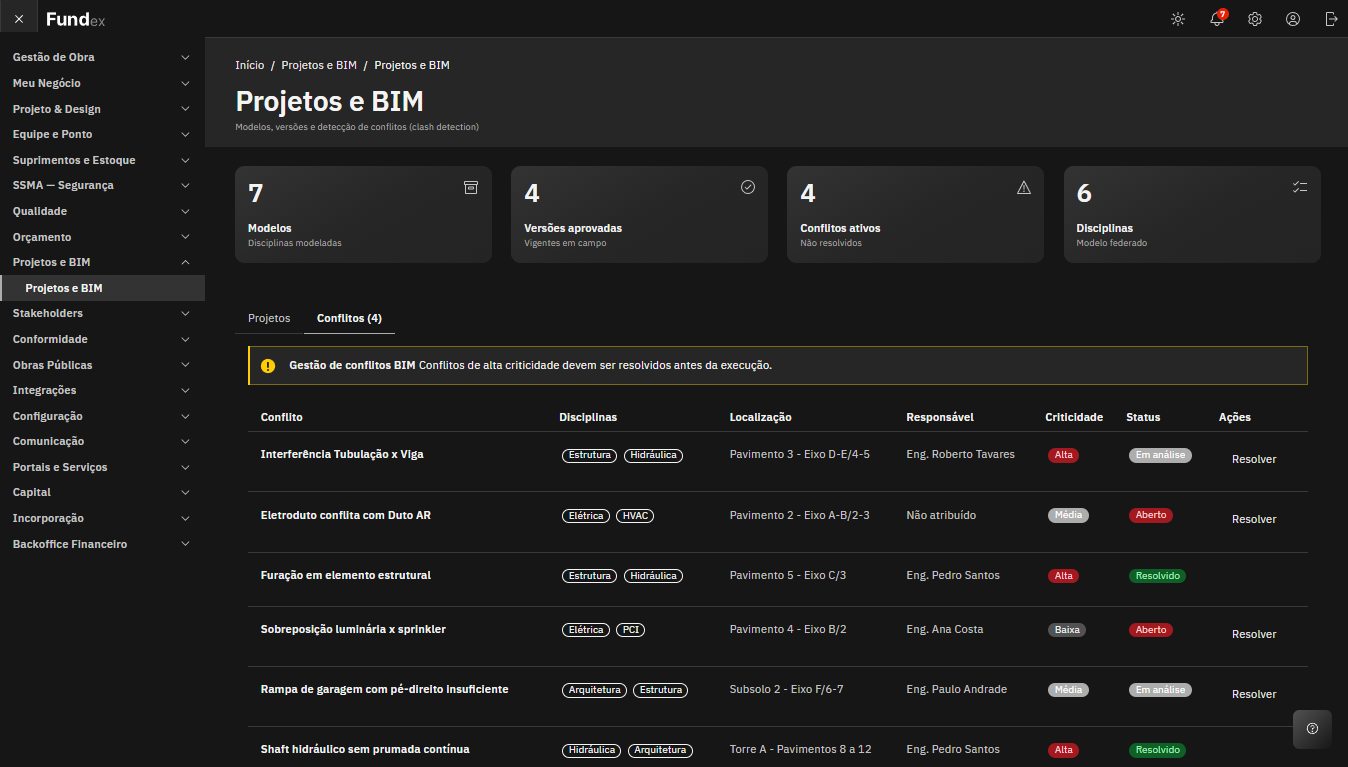
Task: Click Eng. Roberto Tavares responsible name
Action: 960,454
